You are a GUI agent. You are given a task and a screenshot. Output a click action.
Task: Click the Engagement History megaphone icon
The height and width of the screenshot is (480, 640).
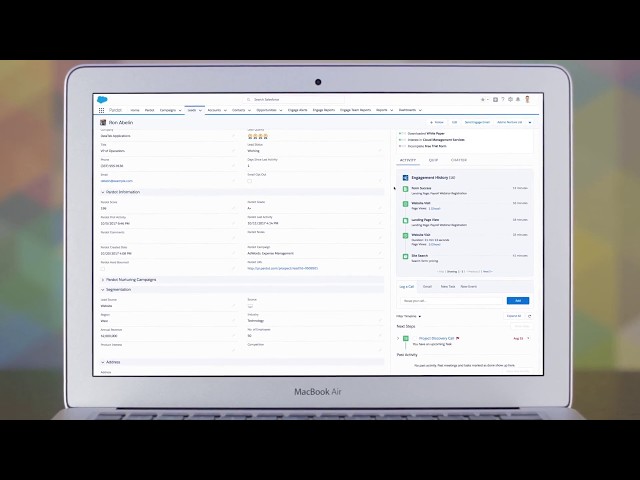(405, 178)
